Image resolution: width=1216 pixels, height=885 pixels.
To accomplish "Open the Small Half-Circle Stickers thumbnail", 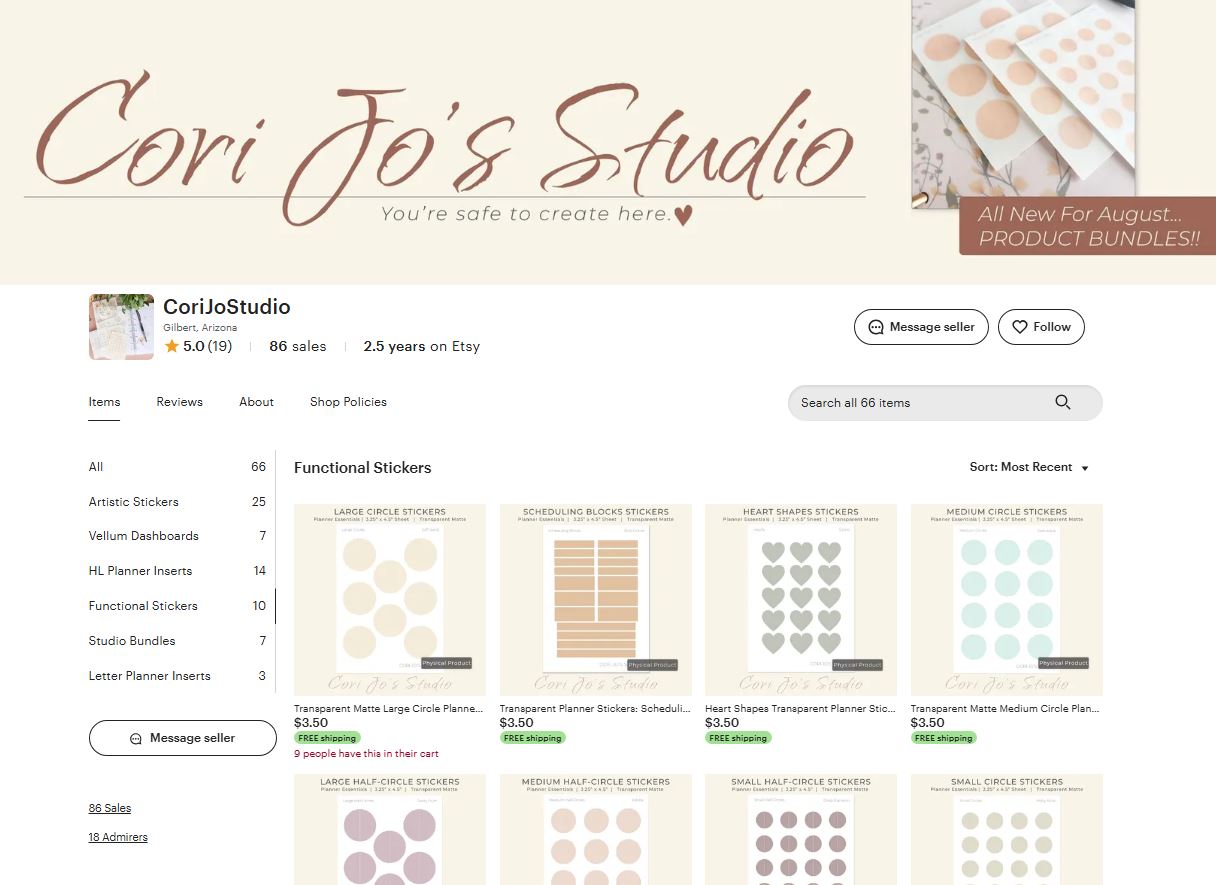I will 801,829.
